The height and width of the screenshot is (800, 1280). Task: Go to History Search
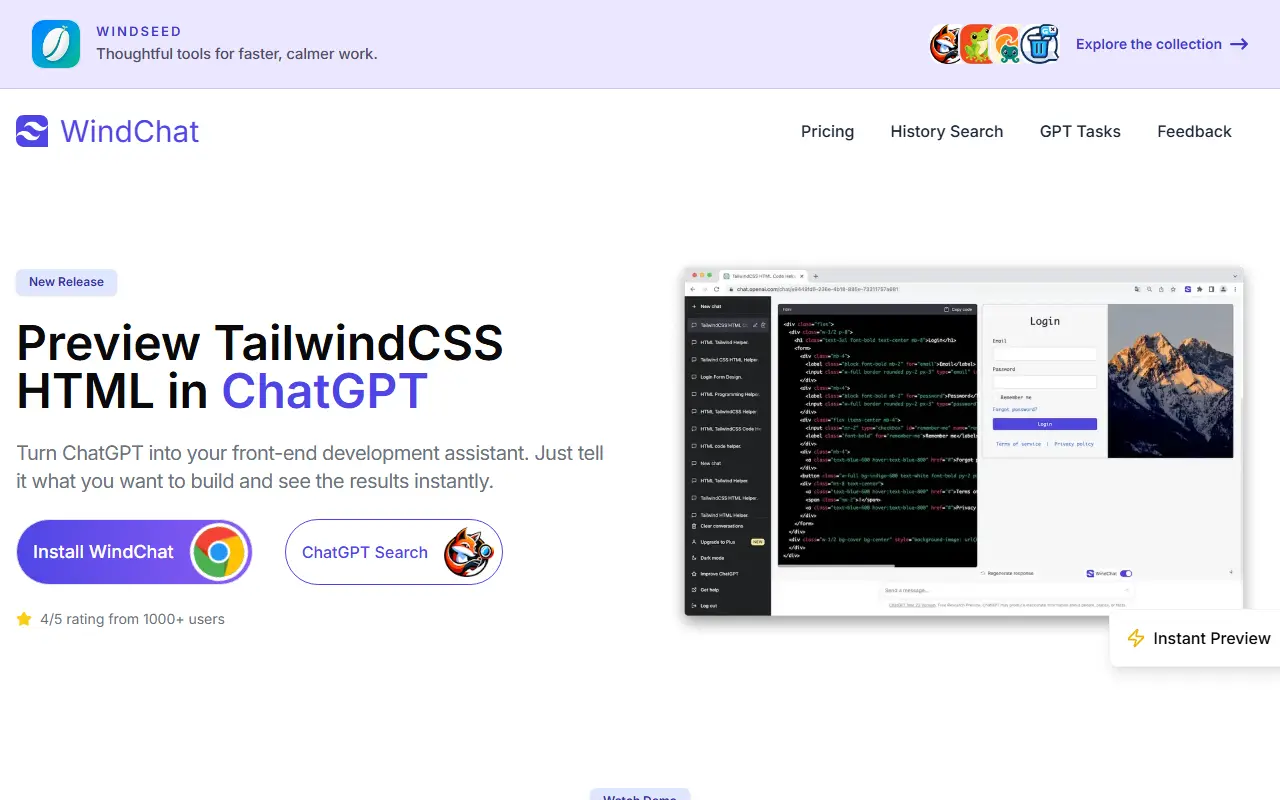pyautogui.click(x=946, y=131)
